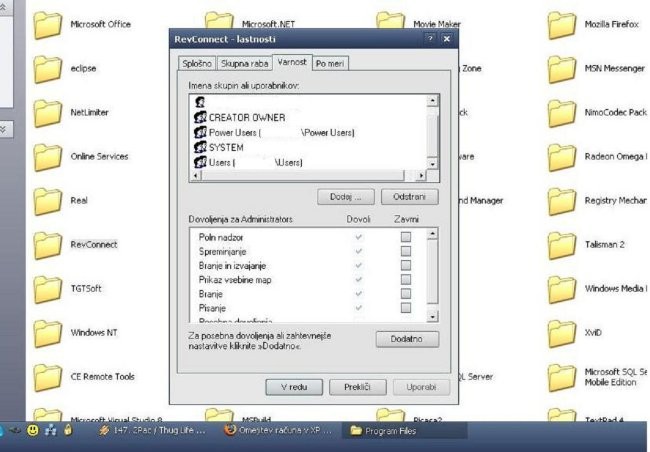
Task: Open the Real folder icon
Action: click(47, 201)
